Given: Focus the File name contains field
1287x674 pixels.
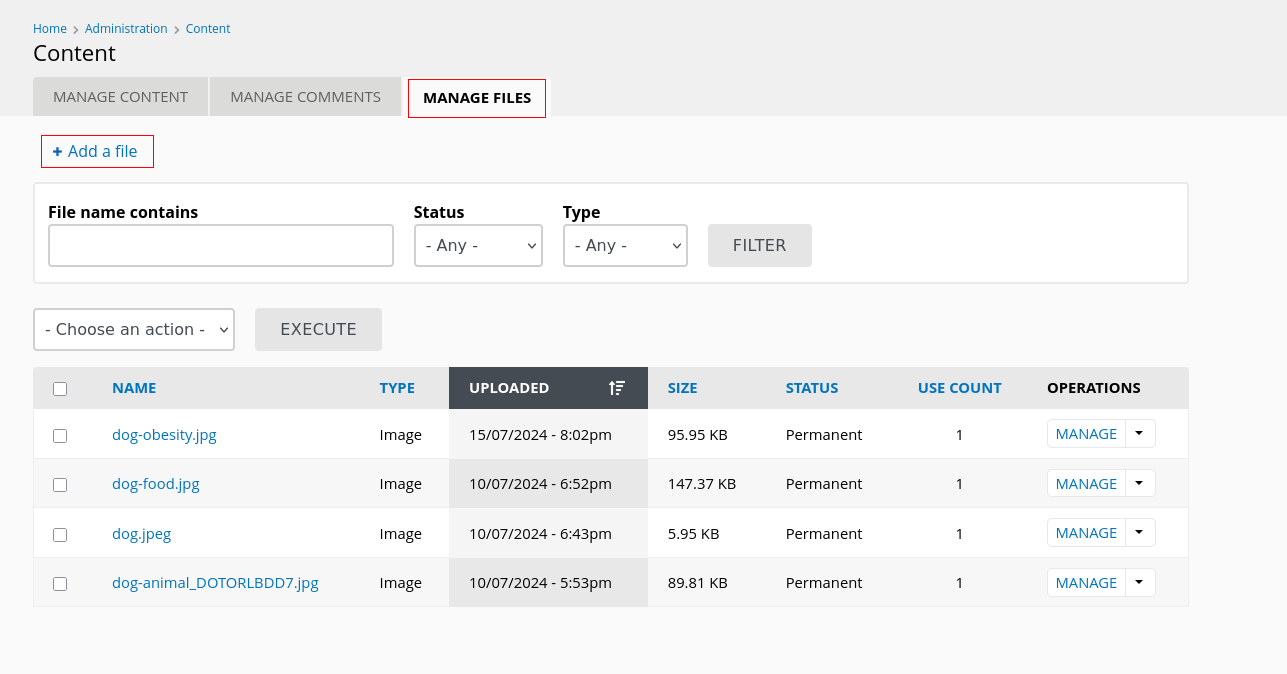Looking at the screenshot, I should [221, 245].
